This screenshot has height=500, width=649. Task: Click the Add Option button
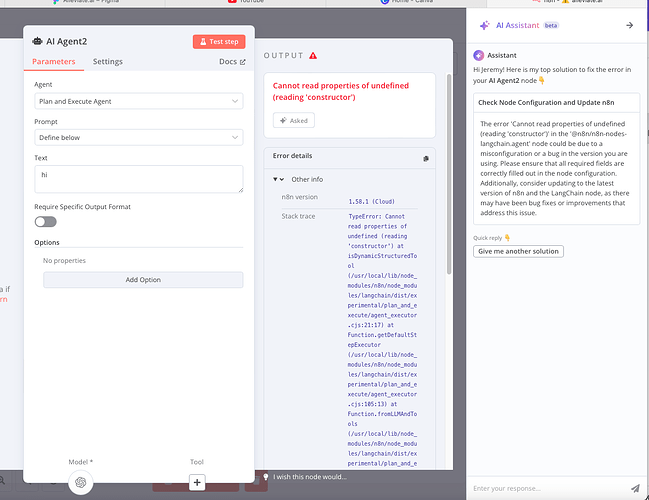[x=143, y=280]
